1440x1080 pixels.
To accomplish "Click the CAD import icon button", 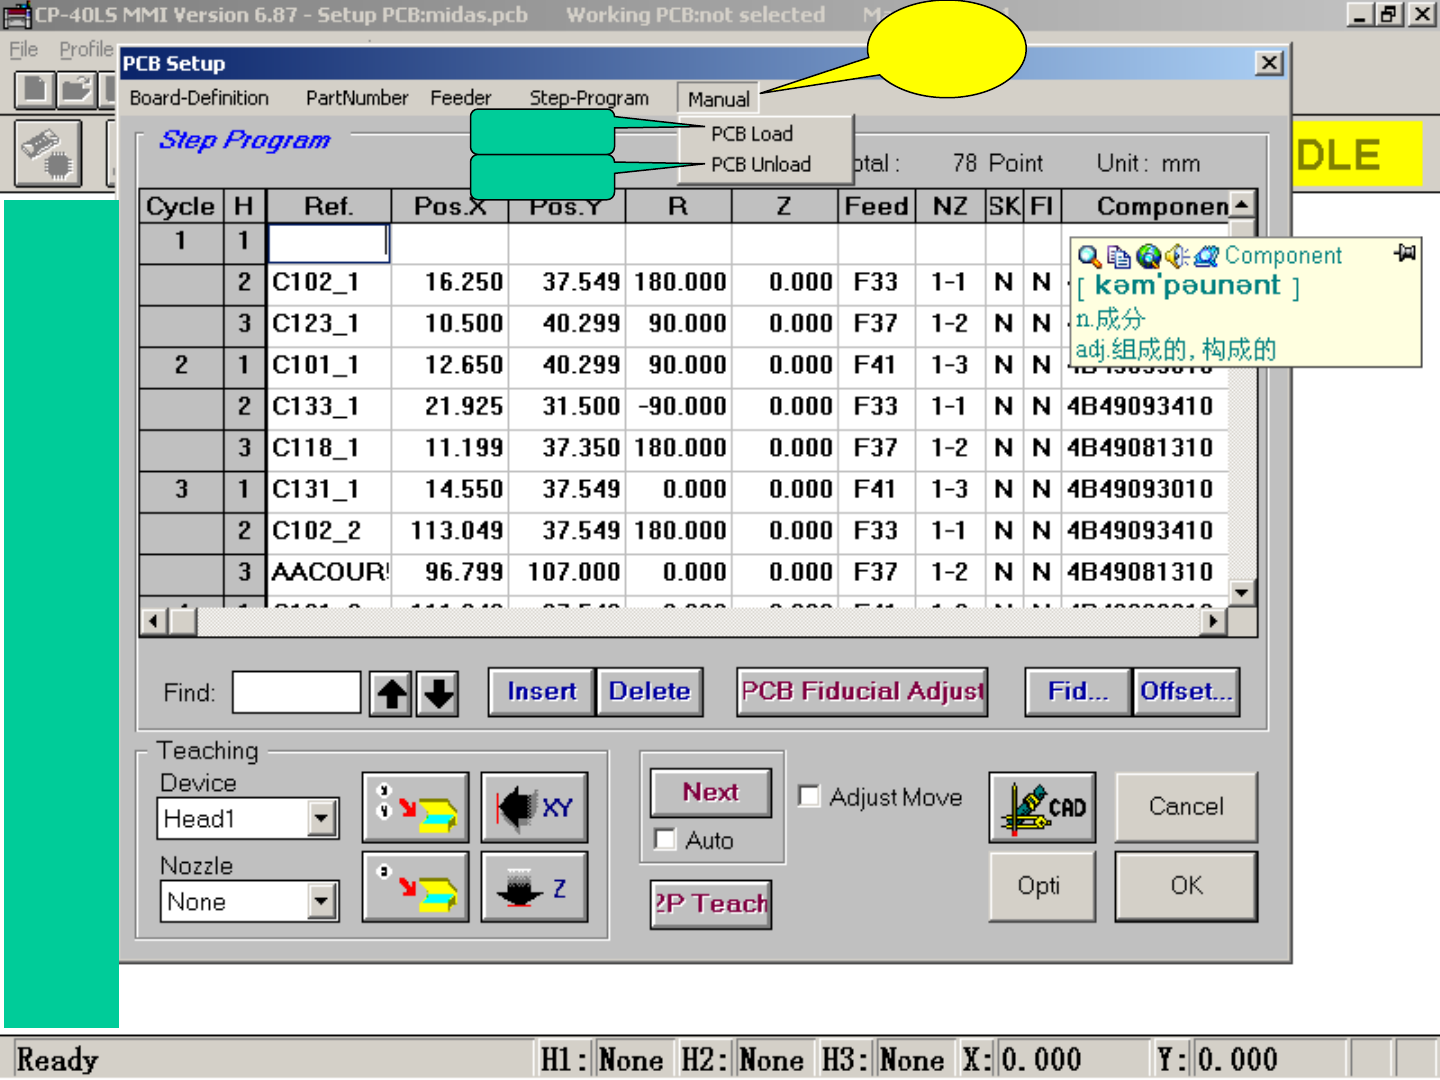I will 1041,807.
